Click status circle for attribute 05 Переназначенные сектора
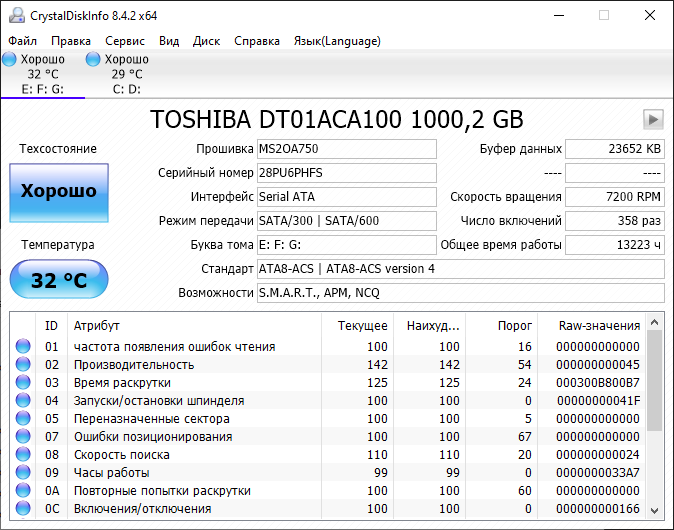Screen dimensions: 674x530 [23, 419]
